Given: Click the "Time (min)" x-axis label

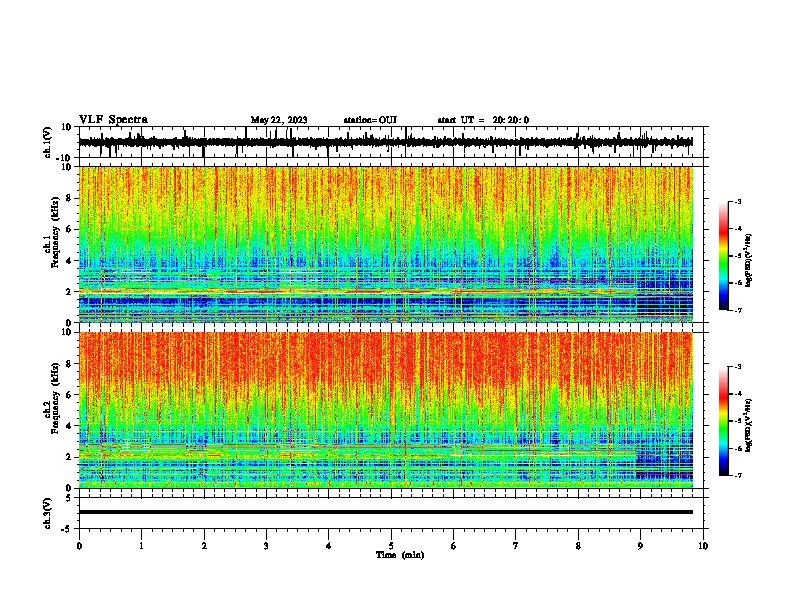Looking at the screenshot, I should click(400, 555).
